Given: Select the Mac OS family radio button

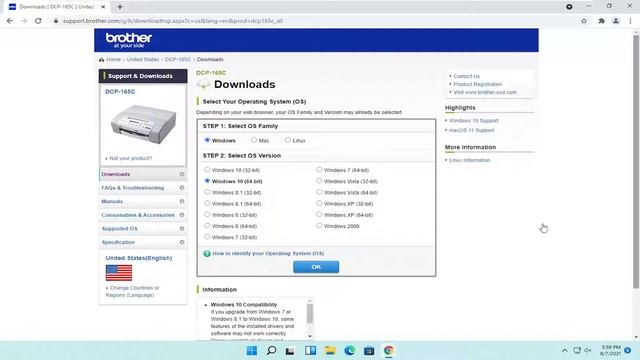Looking at the screenshot, I should 254,140.
